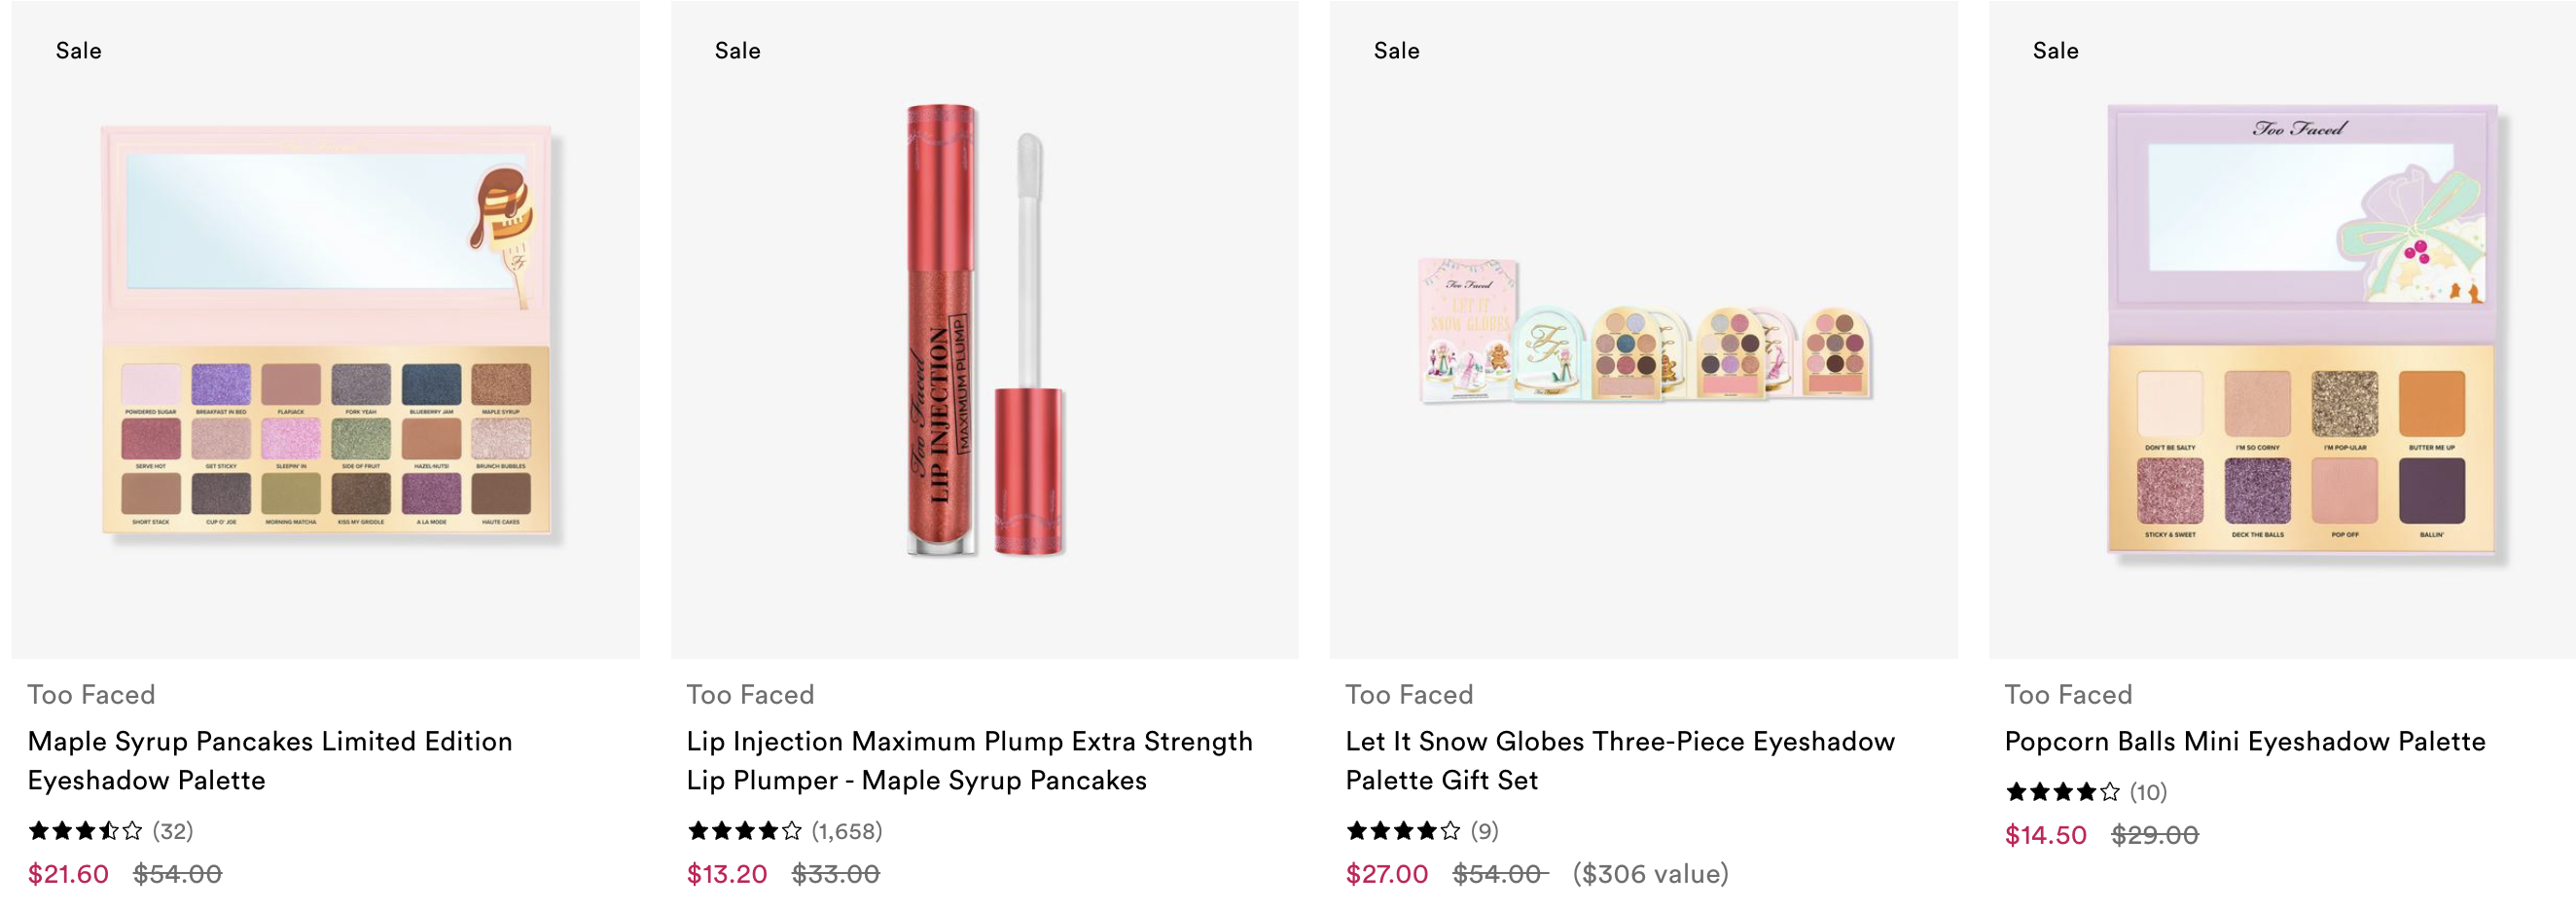Click the Sale badge on Popcorn Balls palette
The width and height of the screenshot is (2576, 911).
click(x=2055, y=51)
